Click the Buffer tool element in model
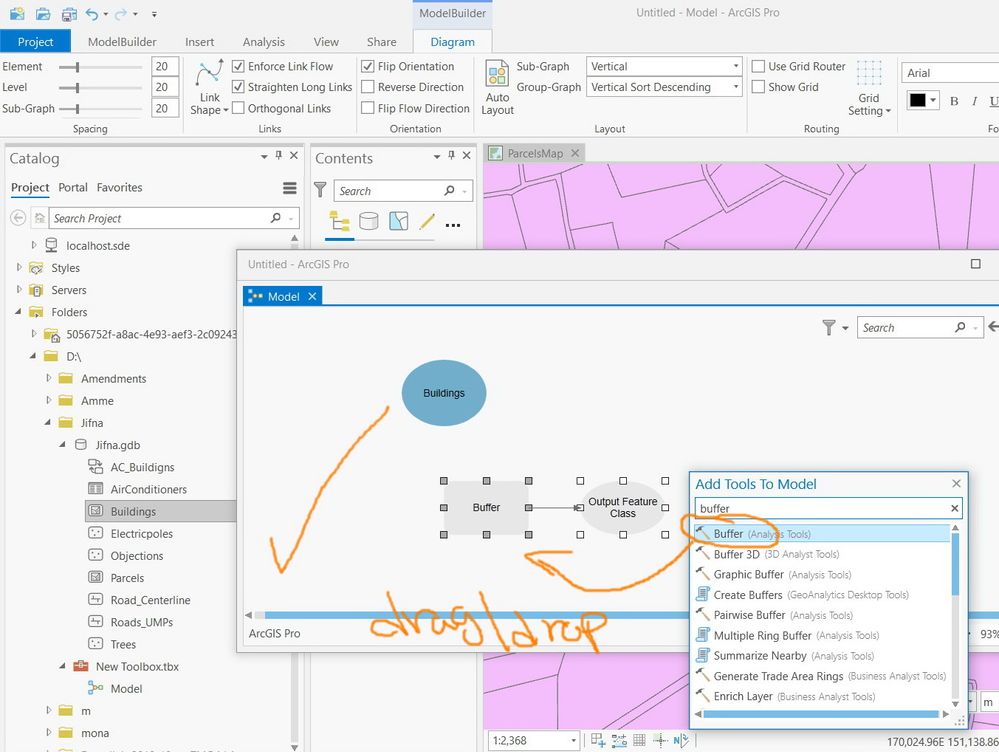The image size is (999, 752). (x=486, y=507)
